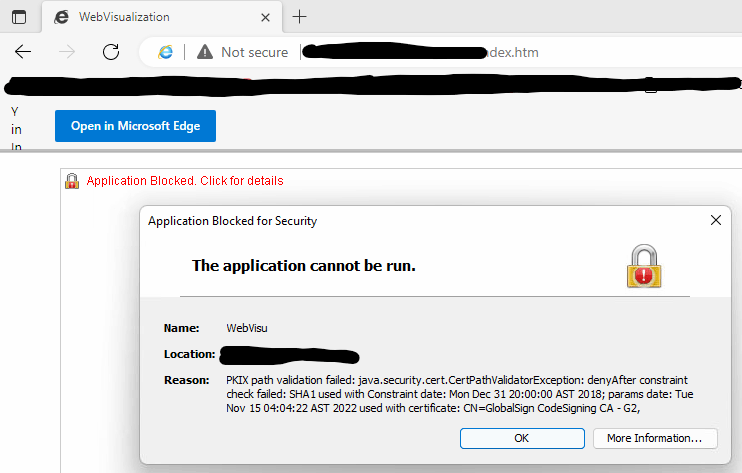
Task: Click the blocked application padlock icon
Action: tap(72, 181)
